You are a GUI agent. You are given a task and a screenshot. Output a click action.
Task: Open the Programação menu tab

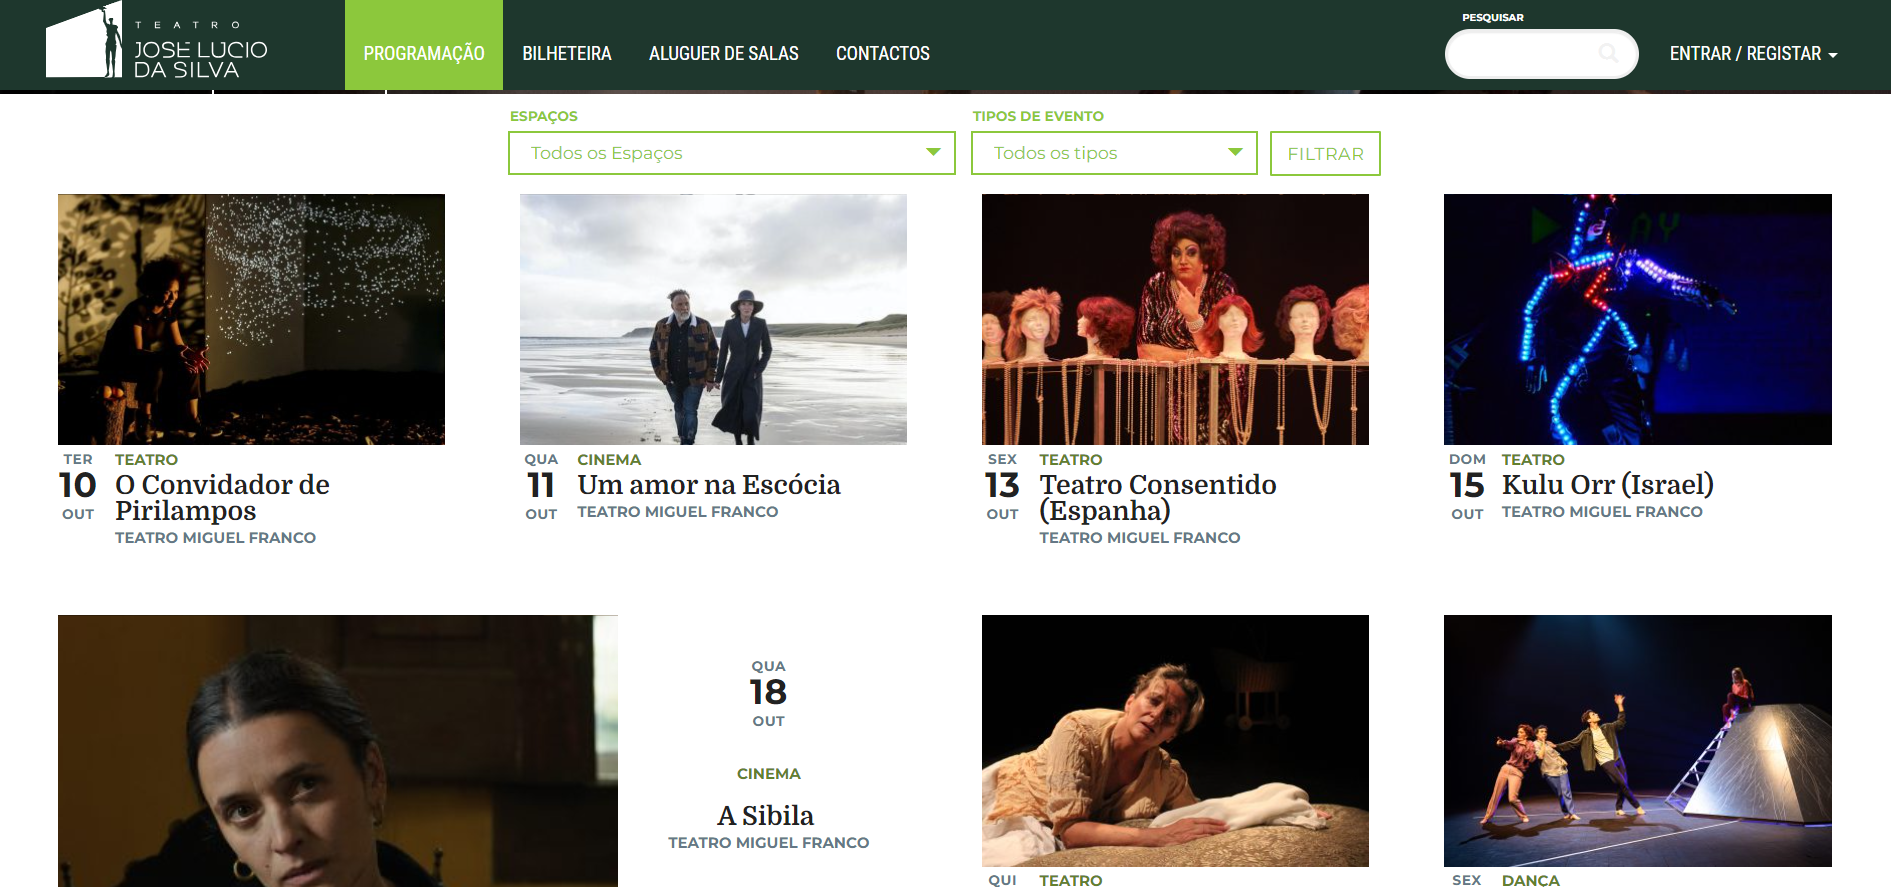tap(424, 45)
